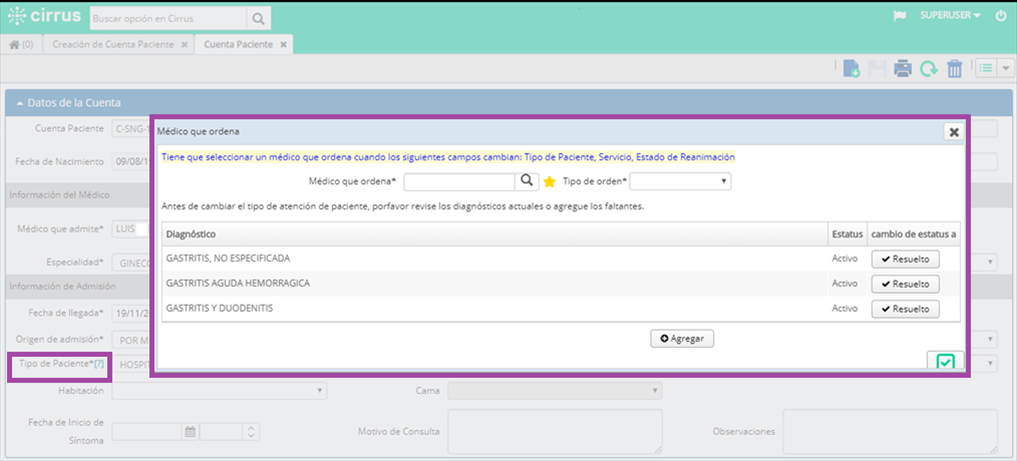The image size is (1017, 461).
Task: Search doctors with magnifier in dialog
Action: tap(527, 182)
